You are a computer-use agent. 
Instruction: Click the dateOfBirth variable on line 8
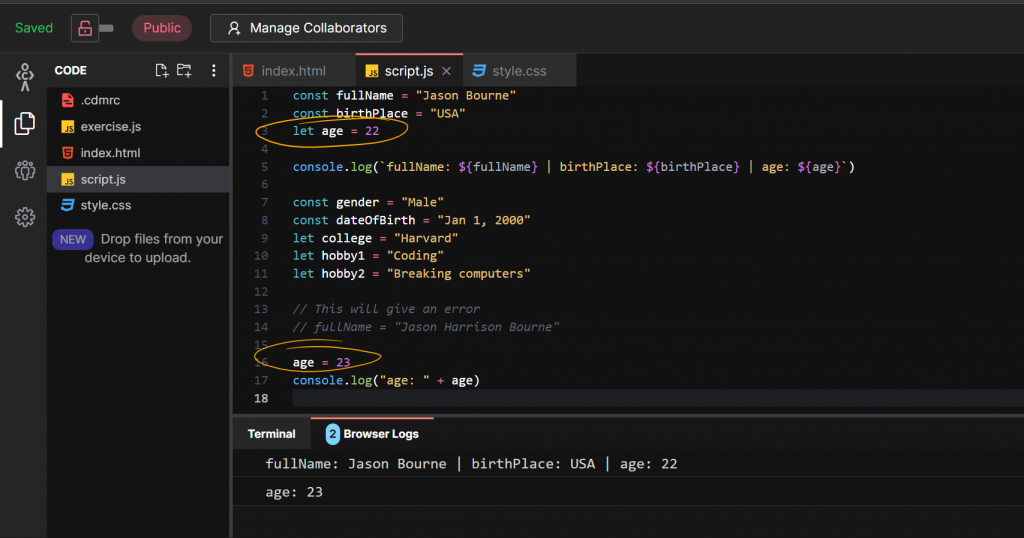point(376,221)
